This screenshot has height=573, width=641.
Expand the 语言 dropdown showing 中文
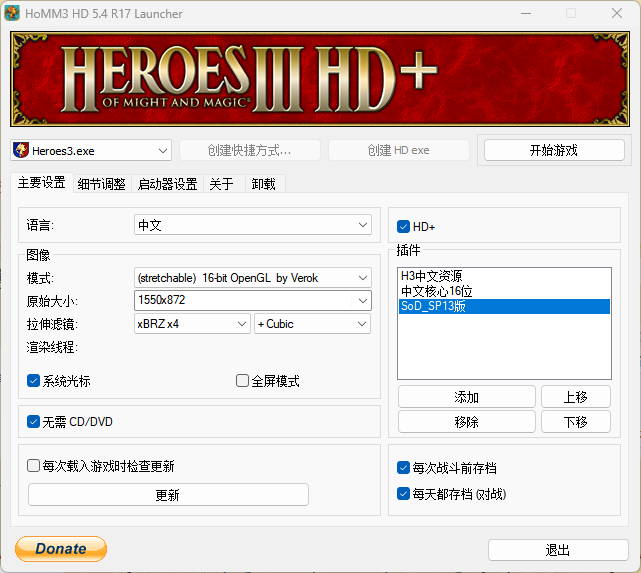click(x=253, y=225)
